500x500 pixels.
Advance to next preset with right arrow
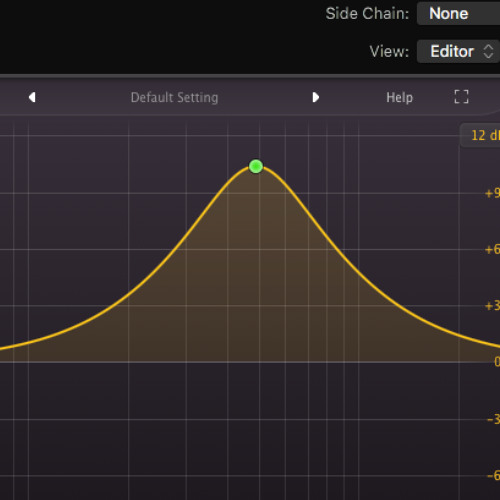coord(316,97)
